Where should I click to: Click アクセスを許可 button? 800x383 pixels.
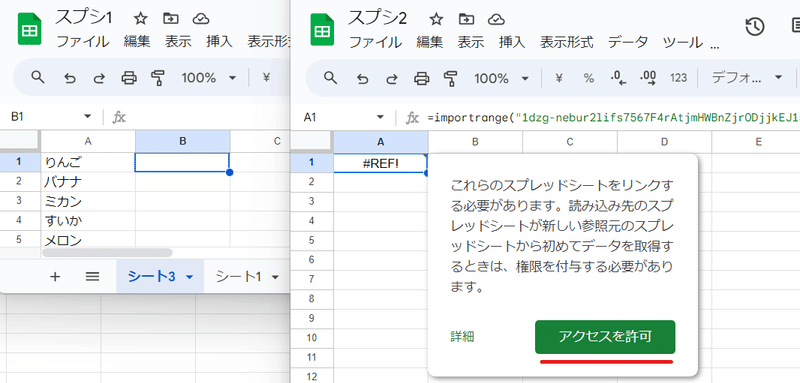pos(605,337)
